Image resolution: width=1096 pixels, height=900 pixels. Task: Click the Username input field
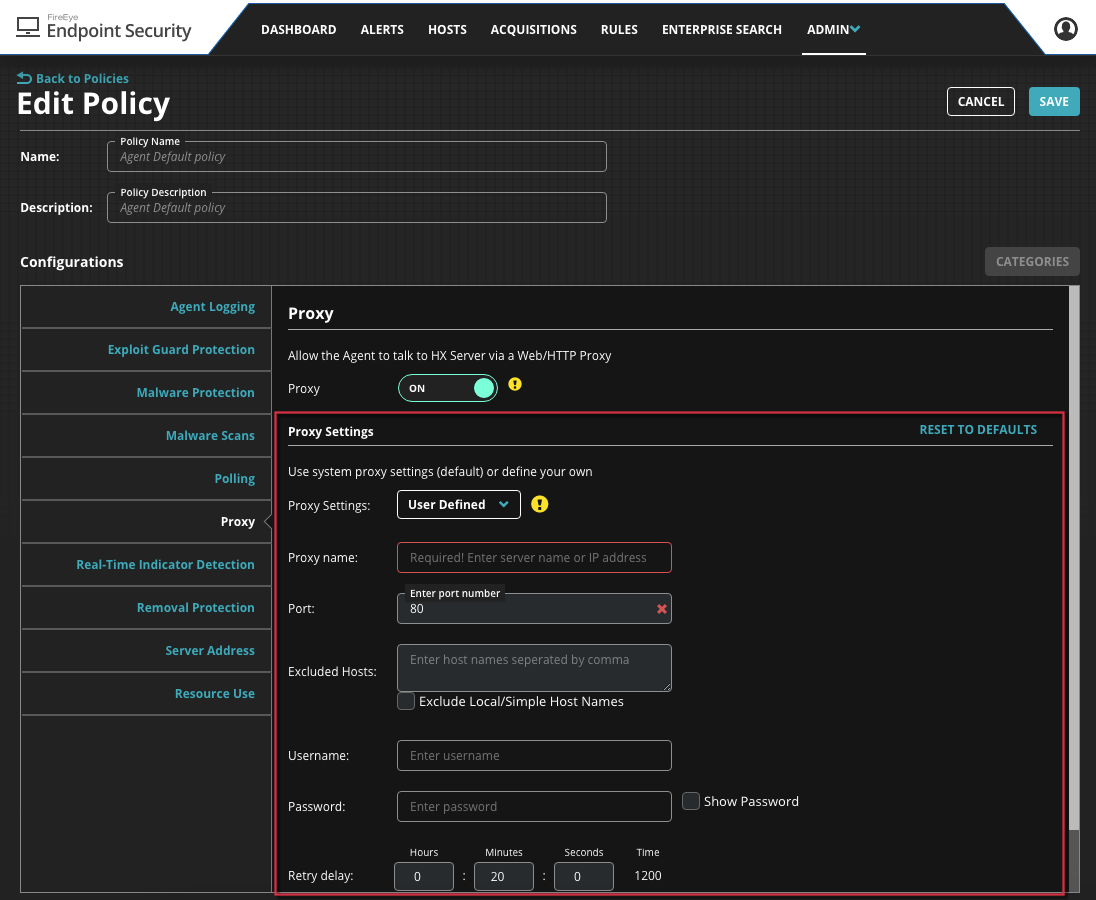click(534, 755)
